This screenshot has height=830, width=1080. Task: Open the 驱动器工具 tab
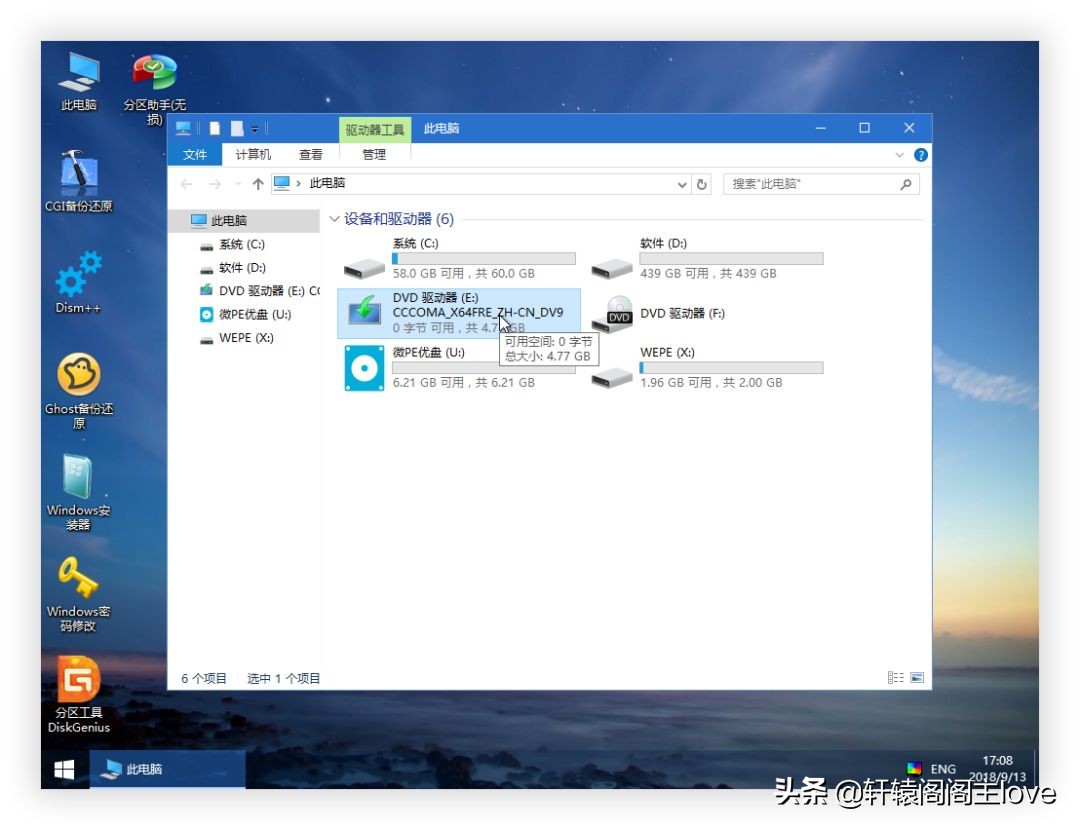[x=373, y=128]
